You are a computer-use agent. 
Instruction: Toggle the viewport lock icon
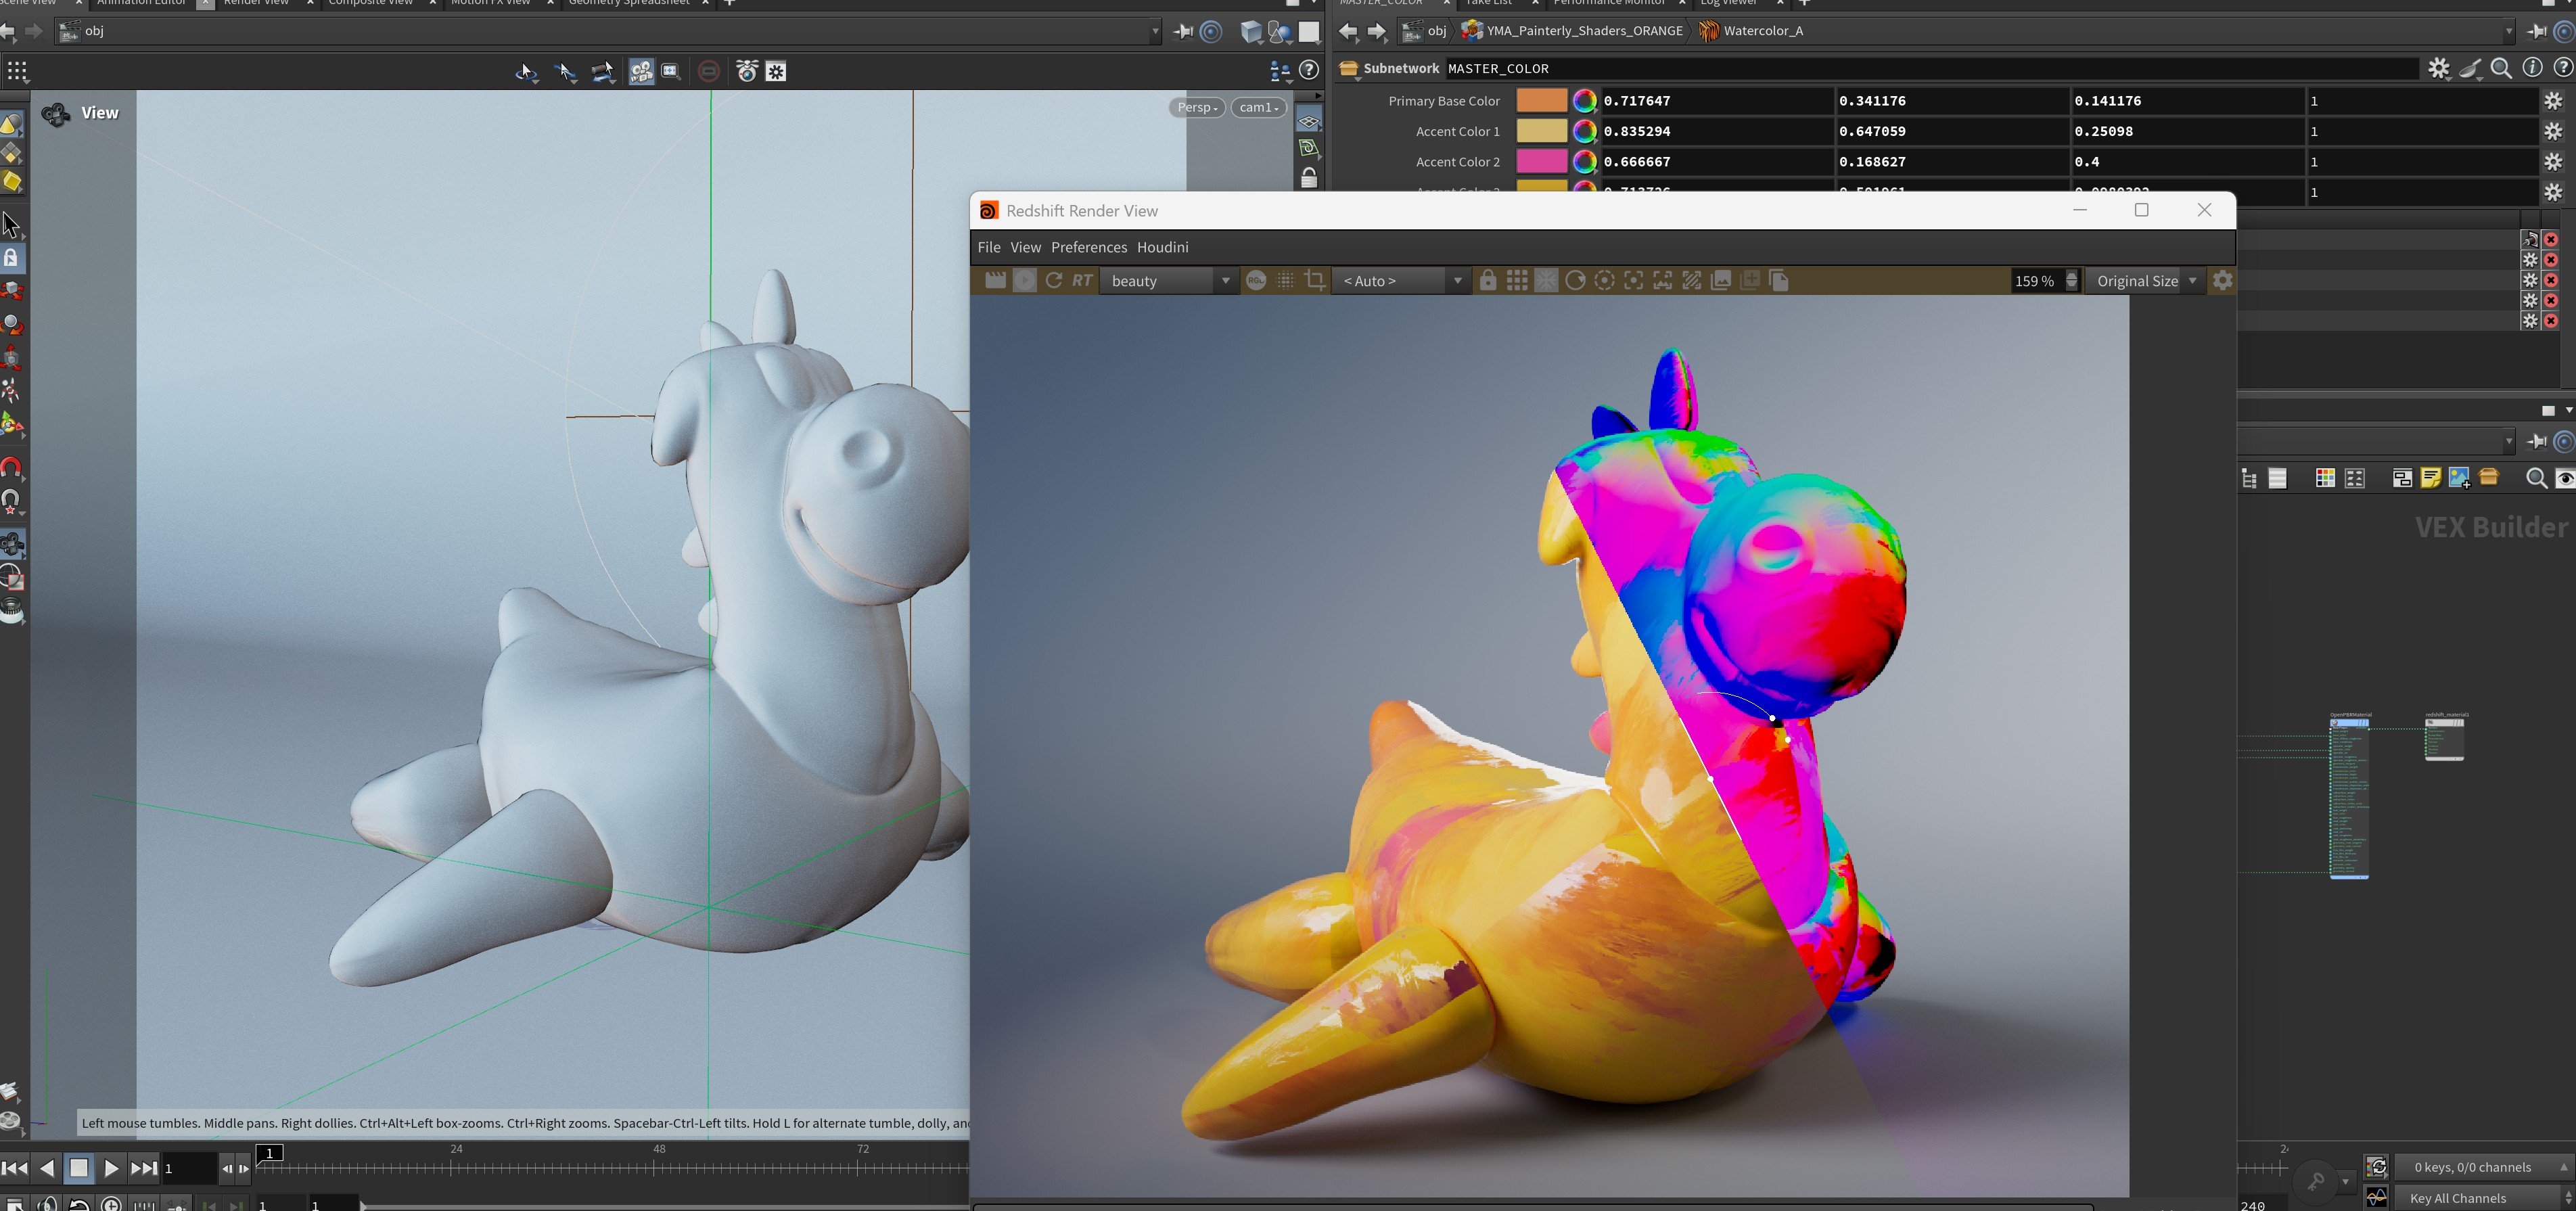point(1308,178)
